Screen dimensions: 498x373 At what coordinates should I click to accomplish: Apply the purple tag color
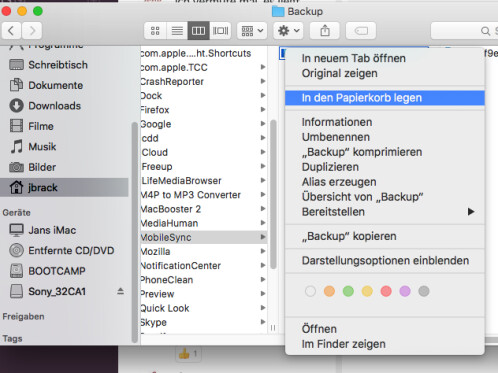[x=405, y=291]
